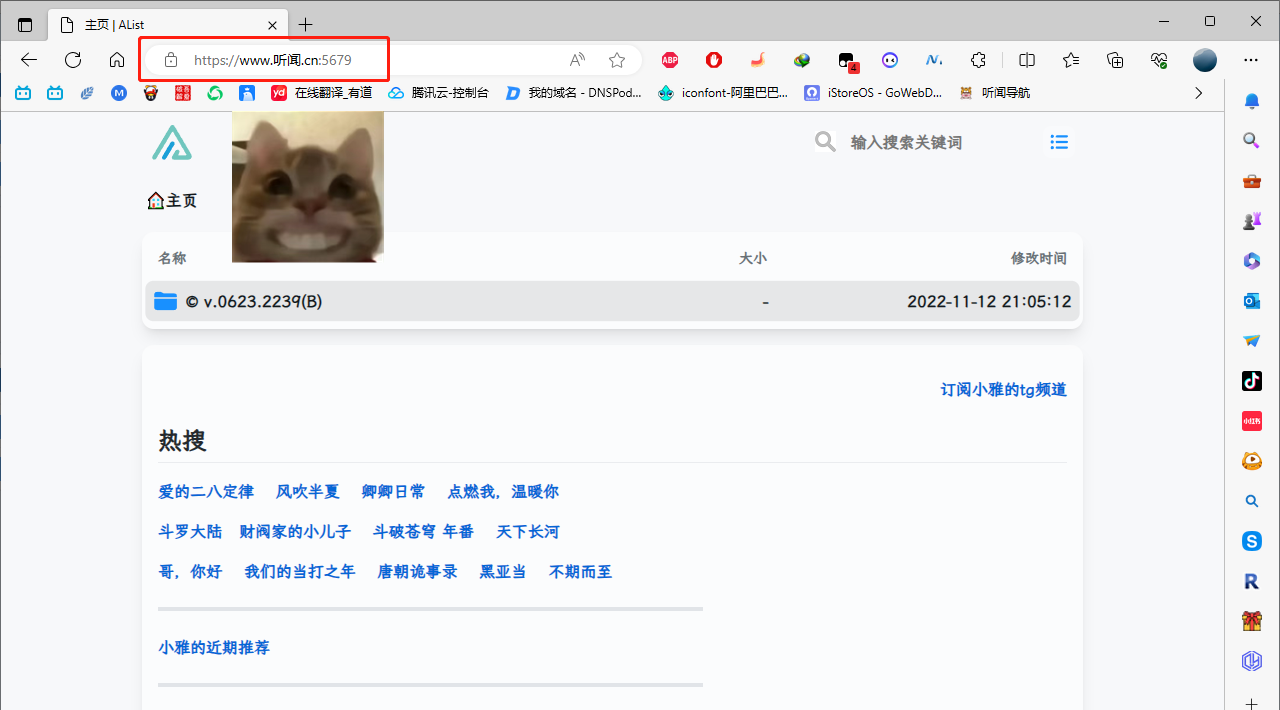Select the 主页 | AList tab
The image size is (1280, 710).
point(170,24)
